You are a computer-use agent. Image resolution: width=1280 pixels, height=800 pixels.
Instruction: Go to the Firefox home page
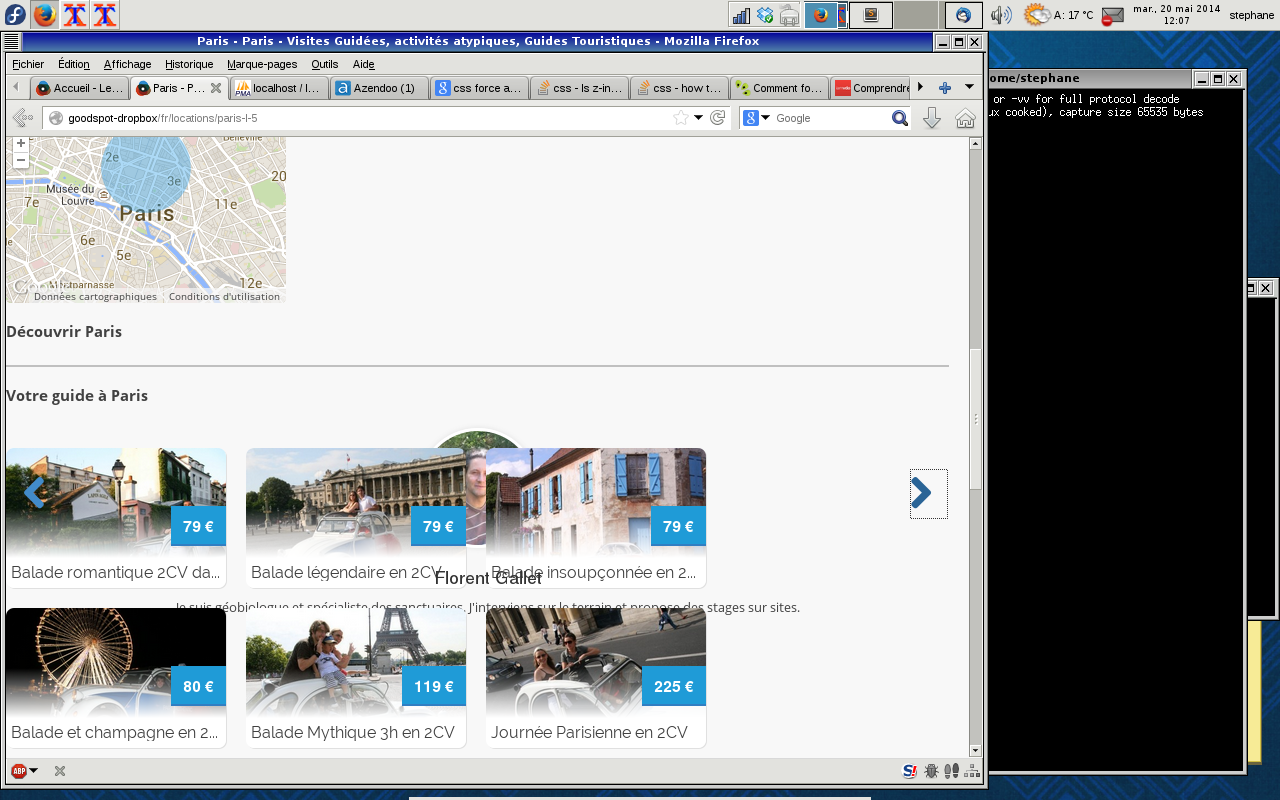coord(965,118)
